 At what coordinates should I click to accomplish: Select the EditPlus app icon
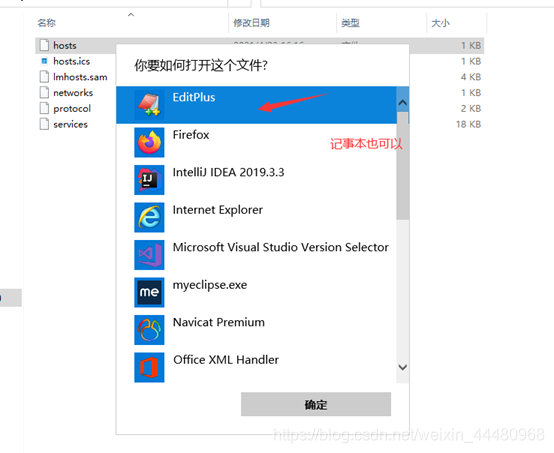[x=149, y=105]
